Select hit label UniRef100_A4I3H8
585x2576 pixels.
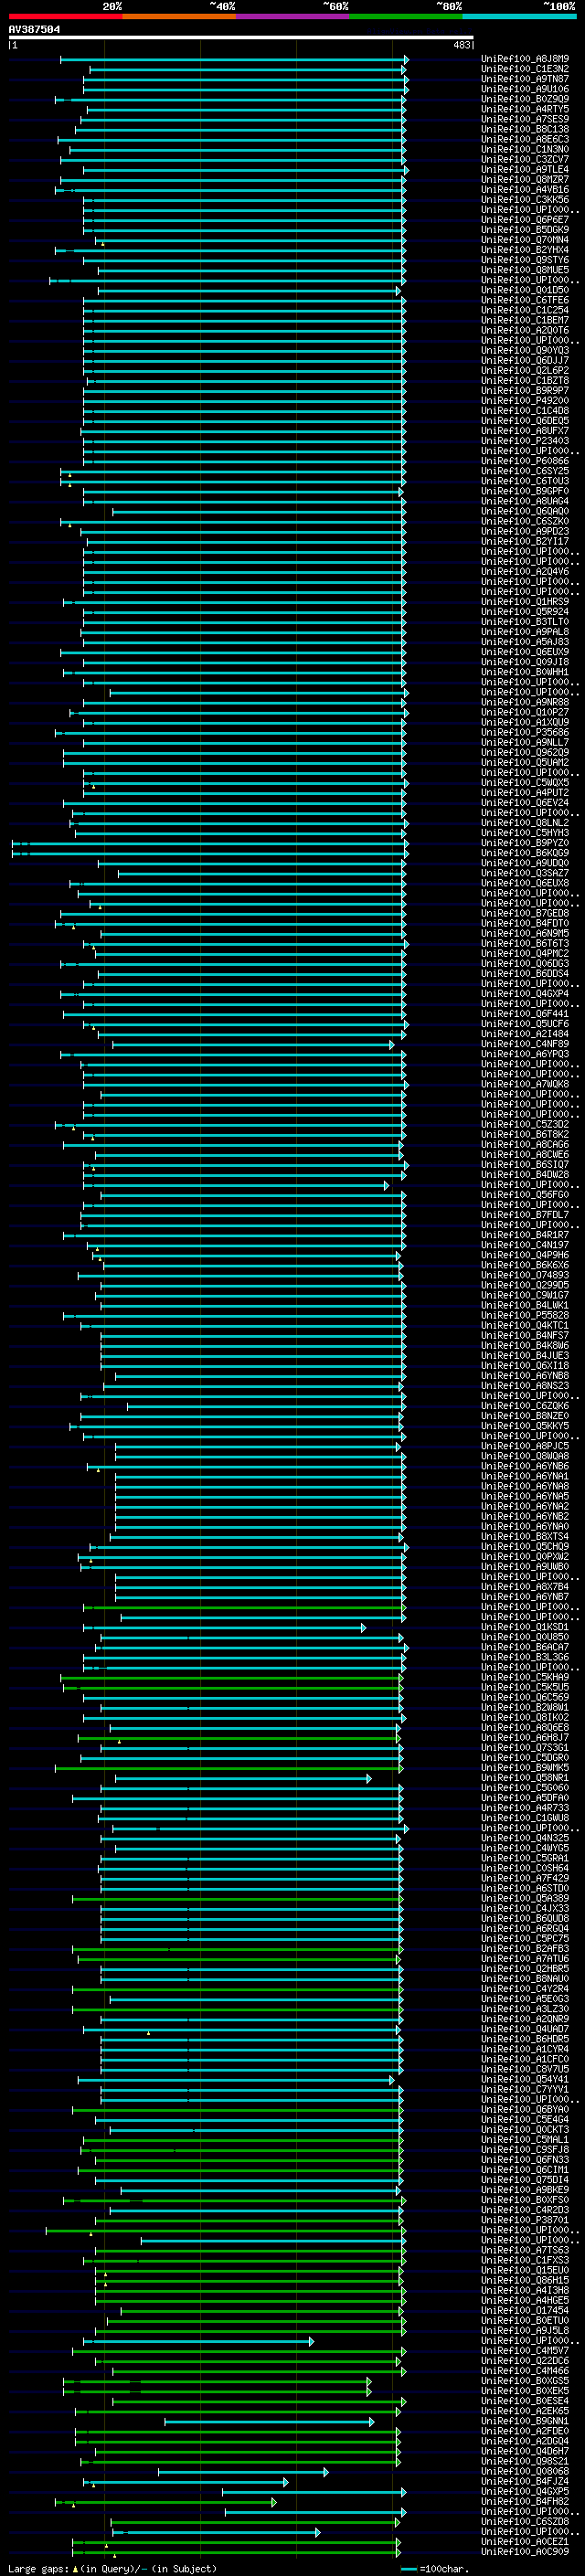[x=525, y=2291]
